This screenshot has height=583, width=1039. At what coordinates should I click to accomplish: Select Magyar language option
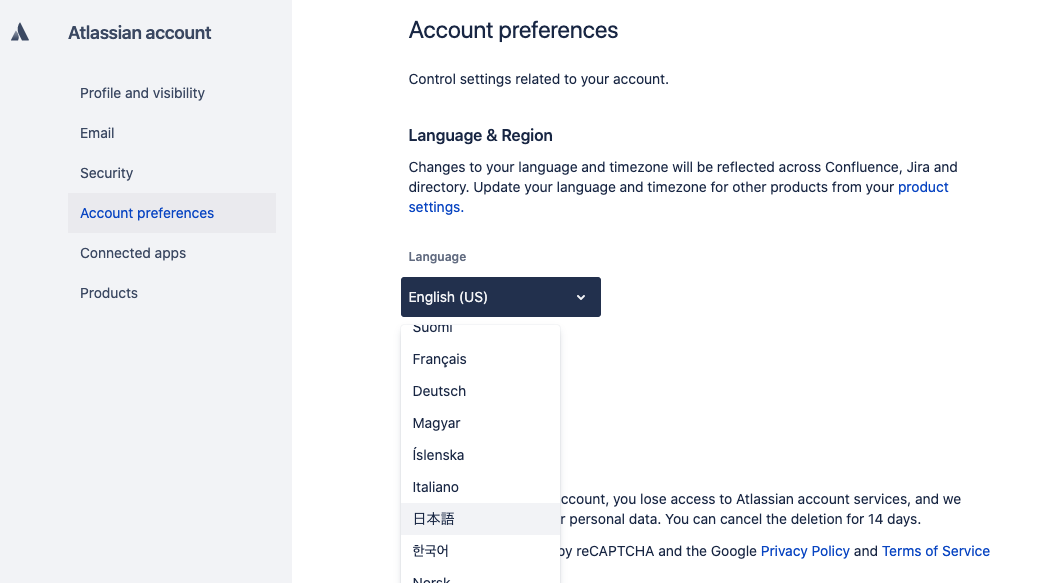tap(480, 423)
